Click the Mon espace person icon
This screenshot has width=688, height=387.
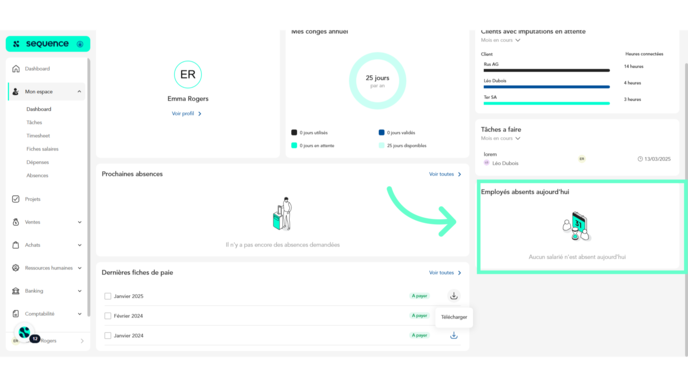(16, 91)
